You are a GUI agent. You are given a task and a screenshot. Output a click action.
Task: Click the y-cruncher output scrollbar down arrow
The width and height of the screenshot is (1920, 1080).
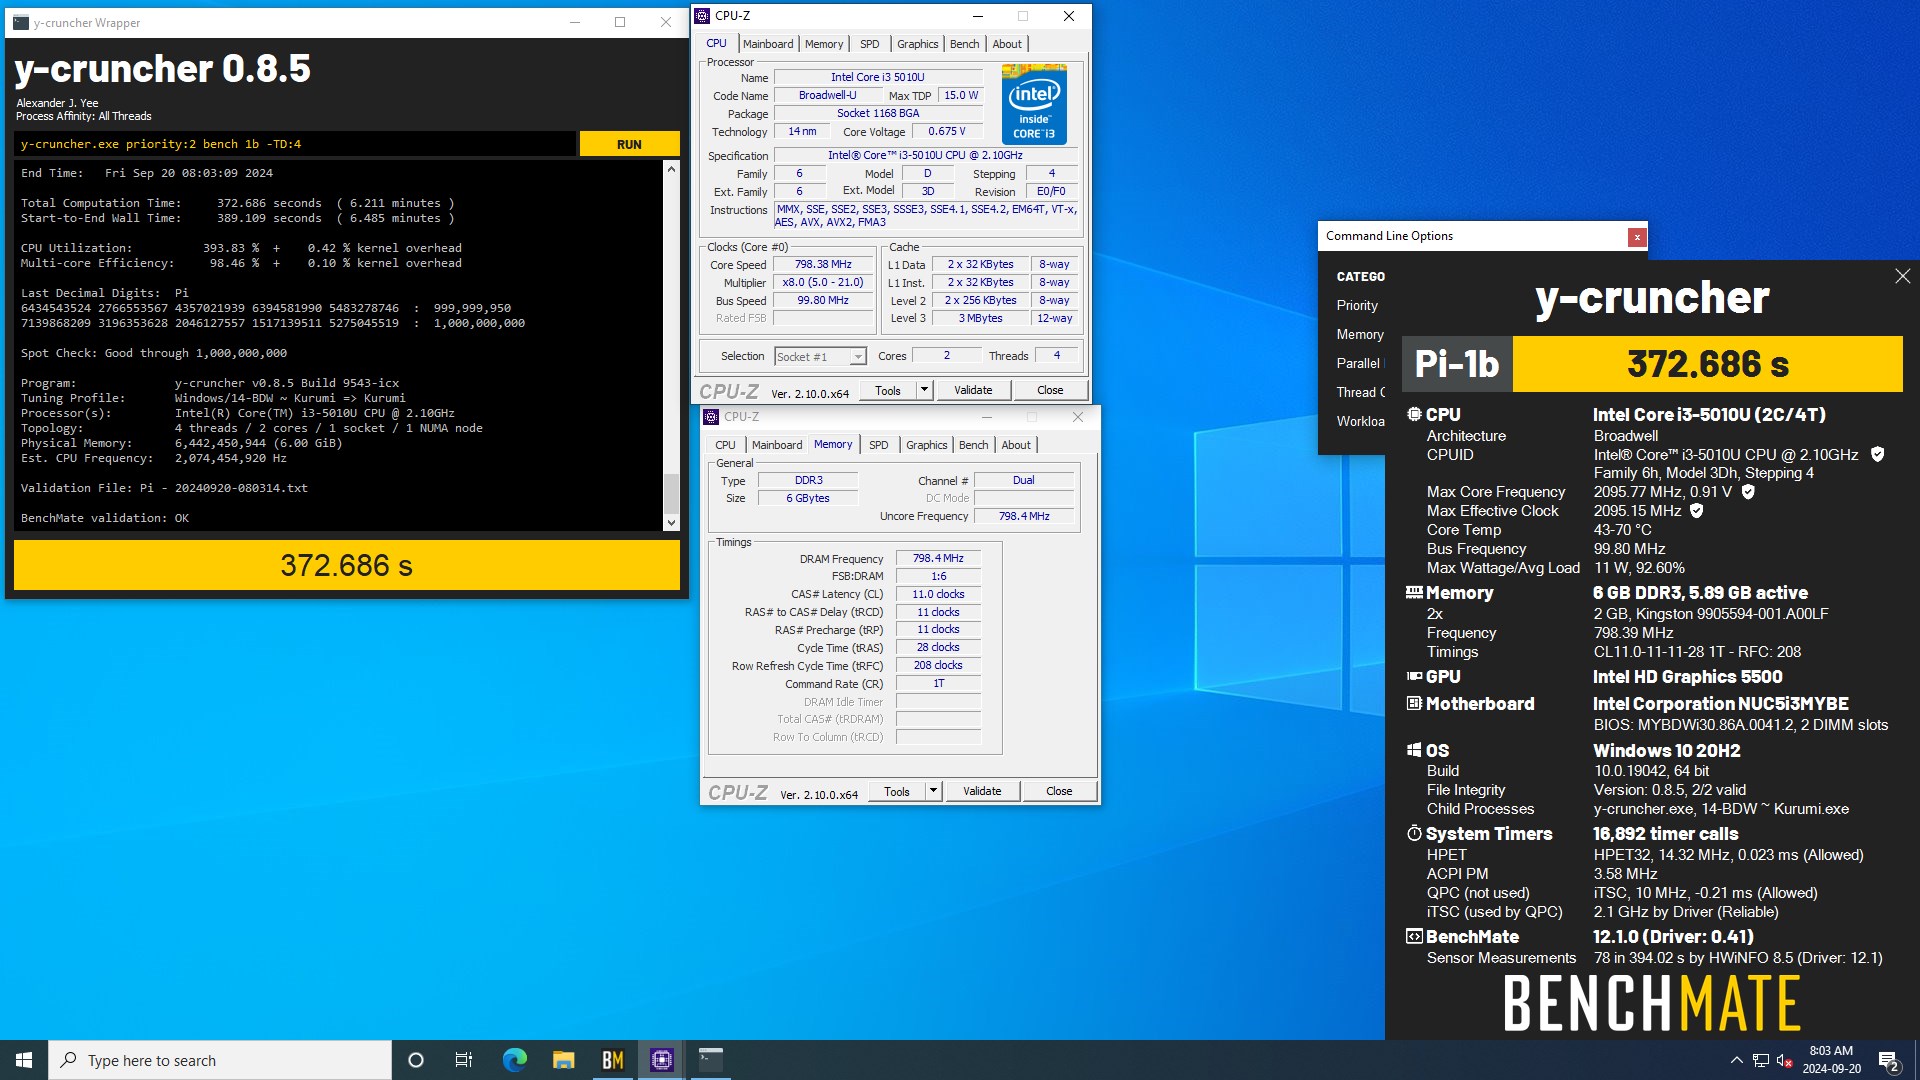tap(671, 522)
